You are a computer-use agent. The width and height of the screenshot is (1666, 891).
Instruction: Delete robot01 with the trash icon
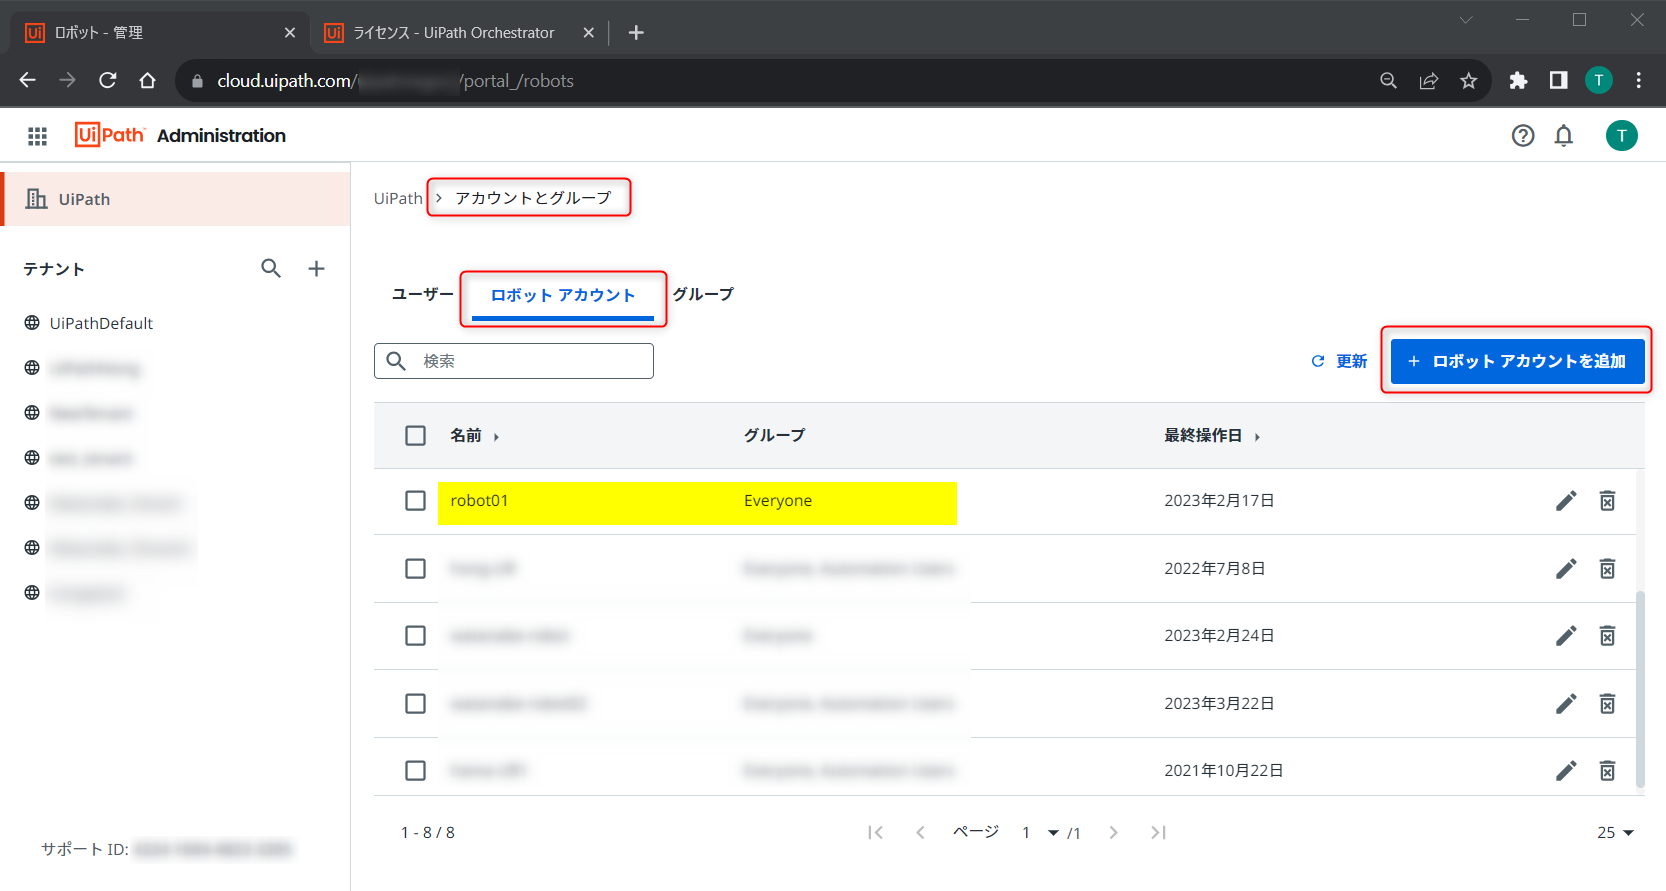coord(1607,501)
